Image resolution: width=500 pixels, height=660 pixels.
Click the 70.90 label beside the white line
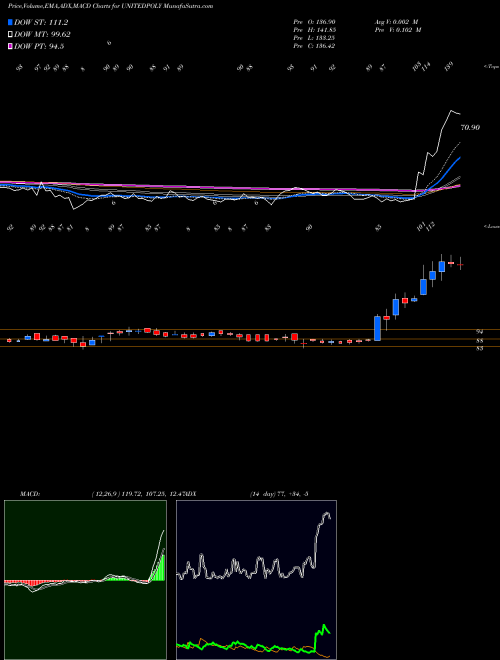470,127
